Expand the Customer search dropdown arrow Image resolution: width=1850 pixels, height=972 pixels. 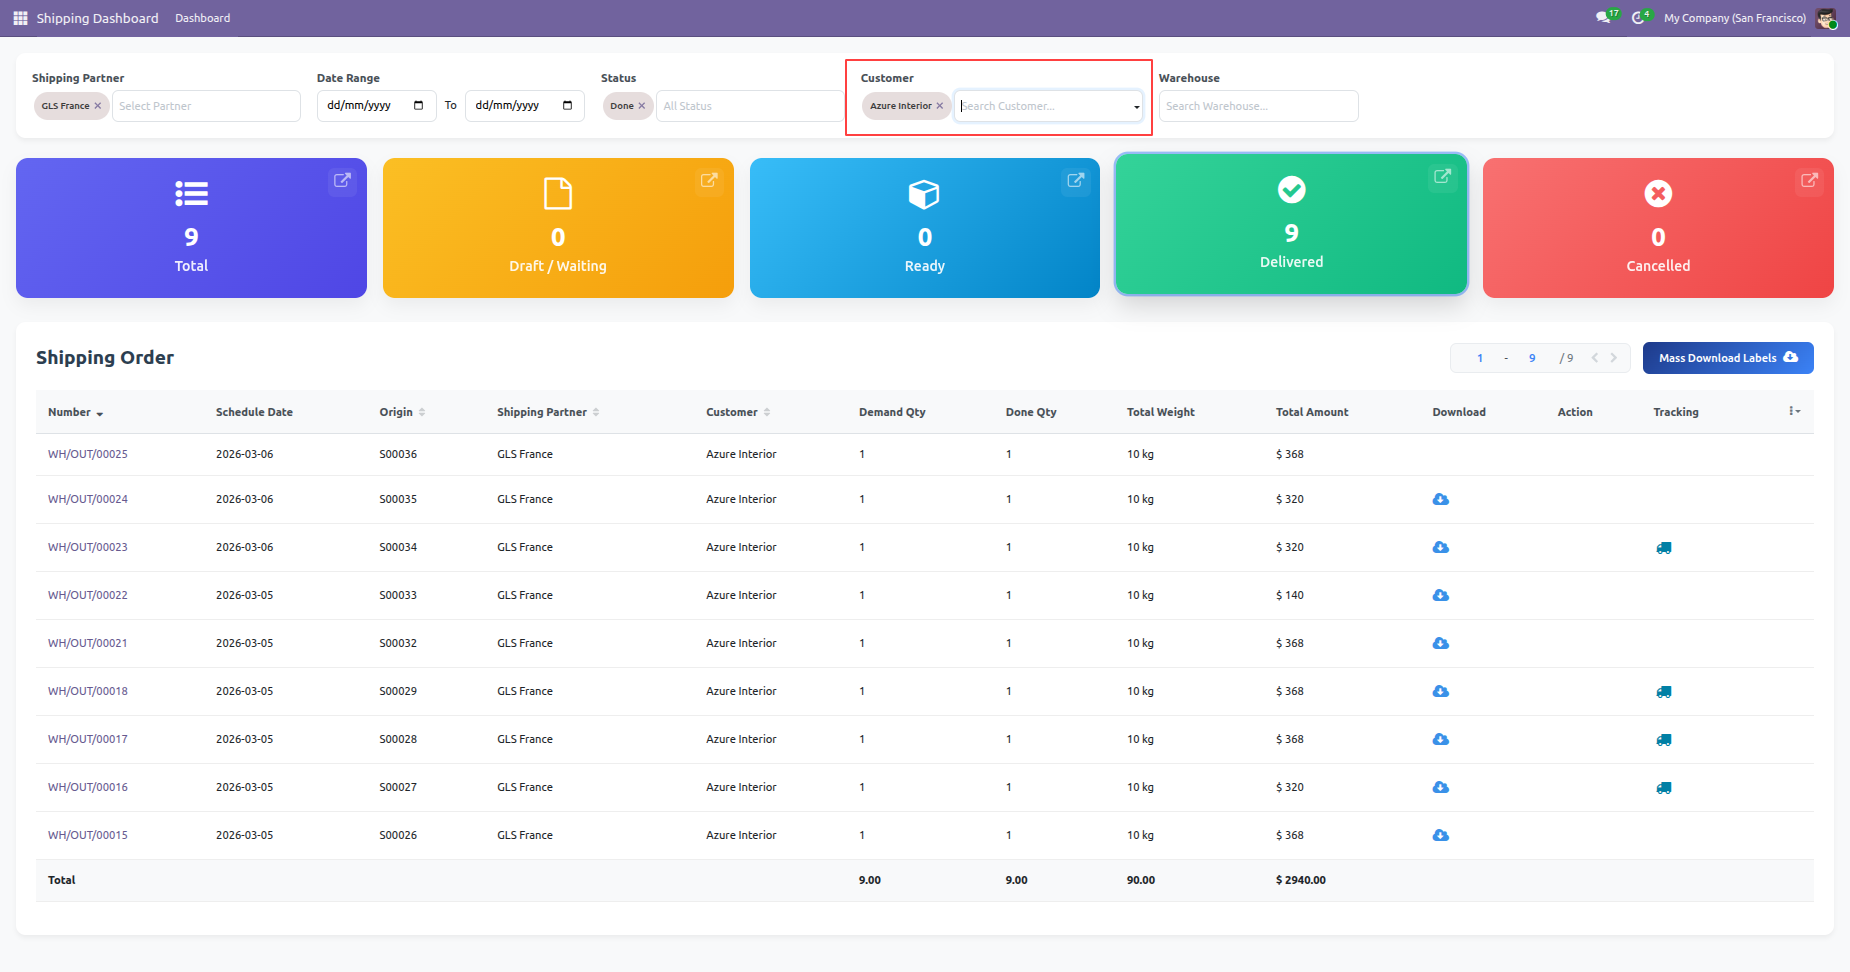[1136, 107]
